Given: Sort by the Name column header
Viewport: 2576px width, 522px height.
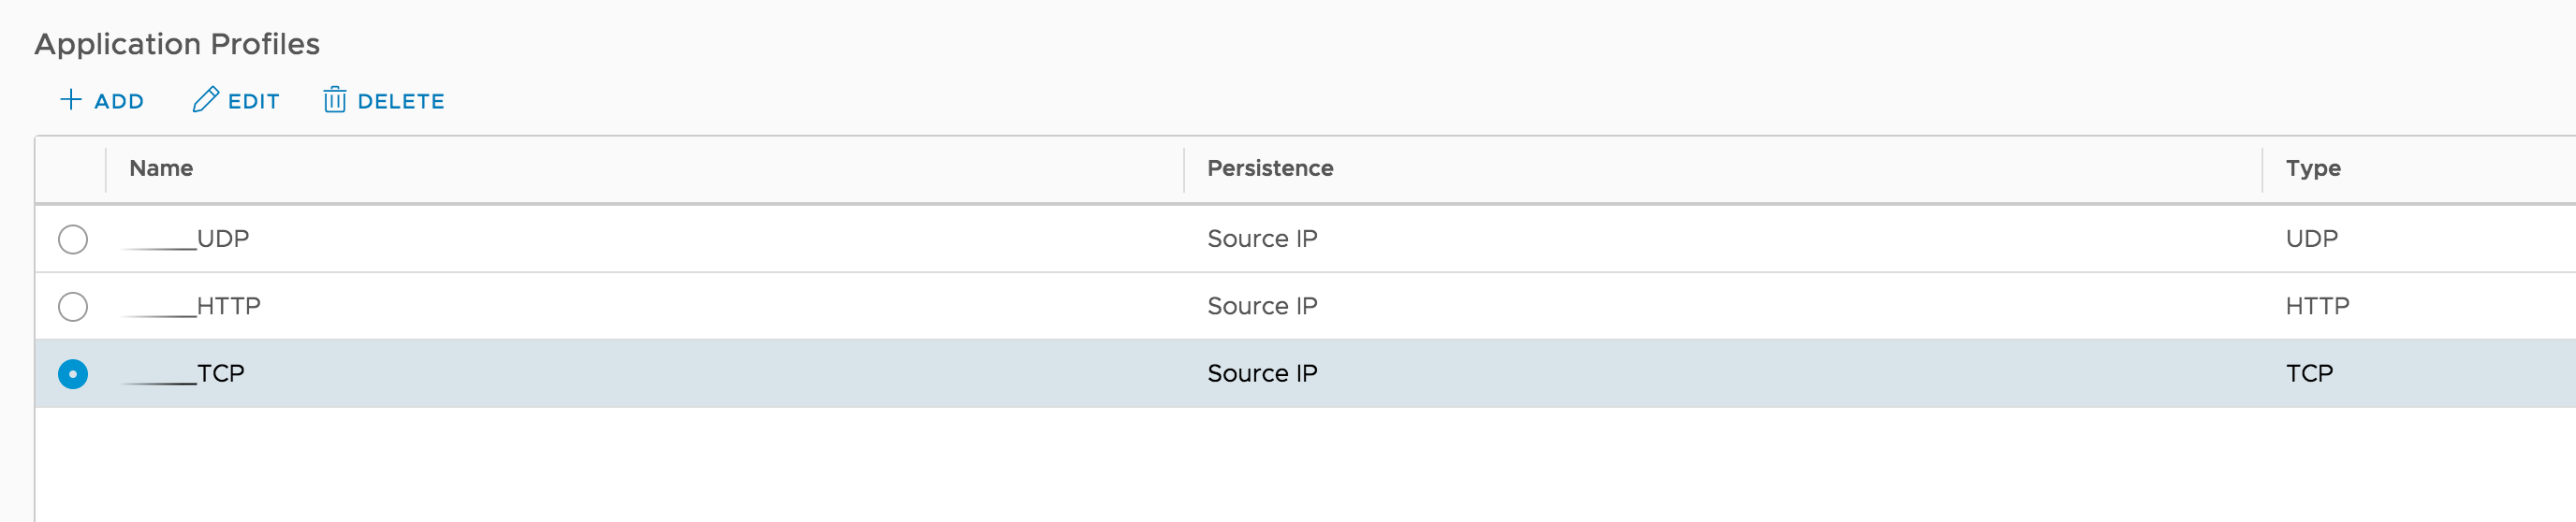Looking at the screenshot, I should pos(161,168).
